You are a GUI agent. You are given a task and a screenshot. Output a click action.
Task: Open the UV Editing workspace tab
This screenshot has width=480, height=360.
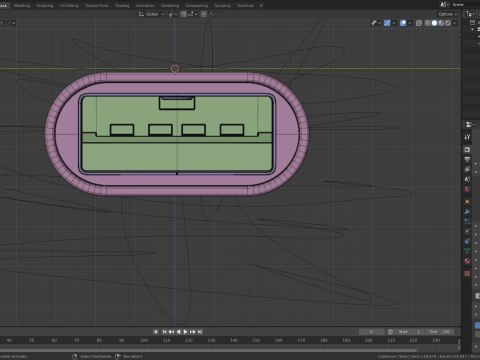pyautogui.click(x=69, y=5)
